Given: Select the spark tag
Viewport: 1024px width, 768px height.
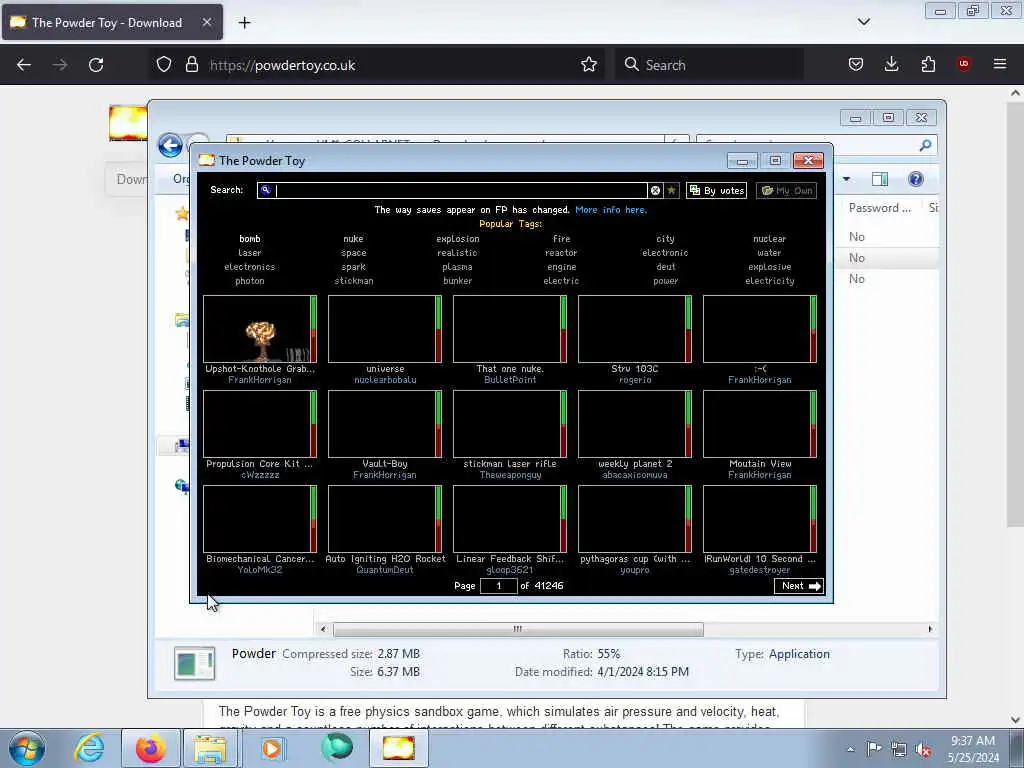Looking at the screenshot, I should [353, 267].
